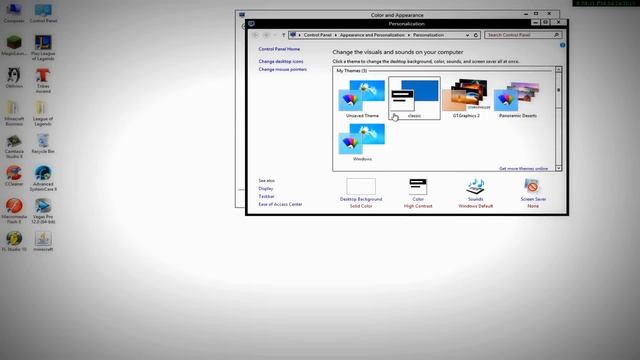Launch Macromedia Flash 8
Screen dimensions: 640x360
coord(14,211)
